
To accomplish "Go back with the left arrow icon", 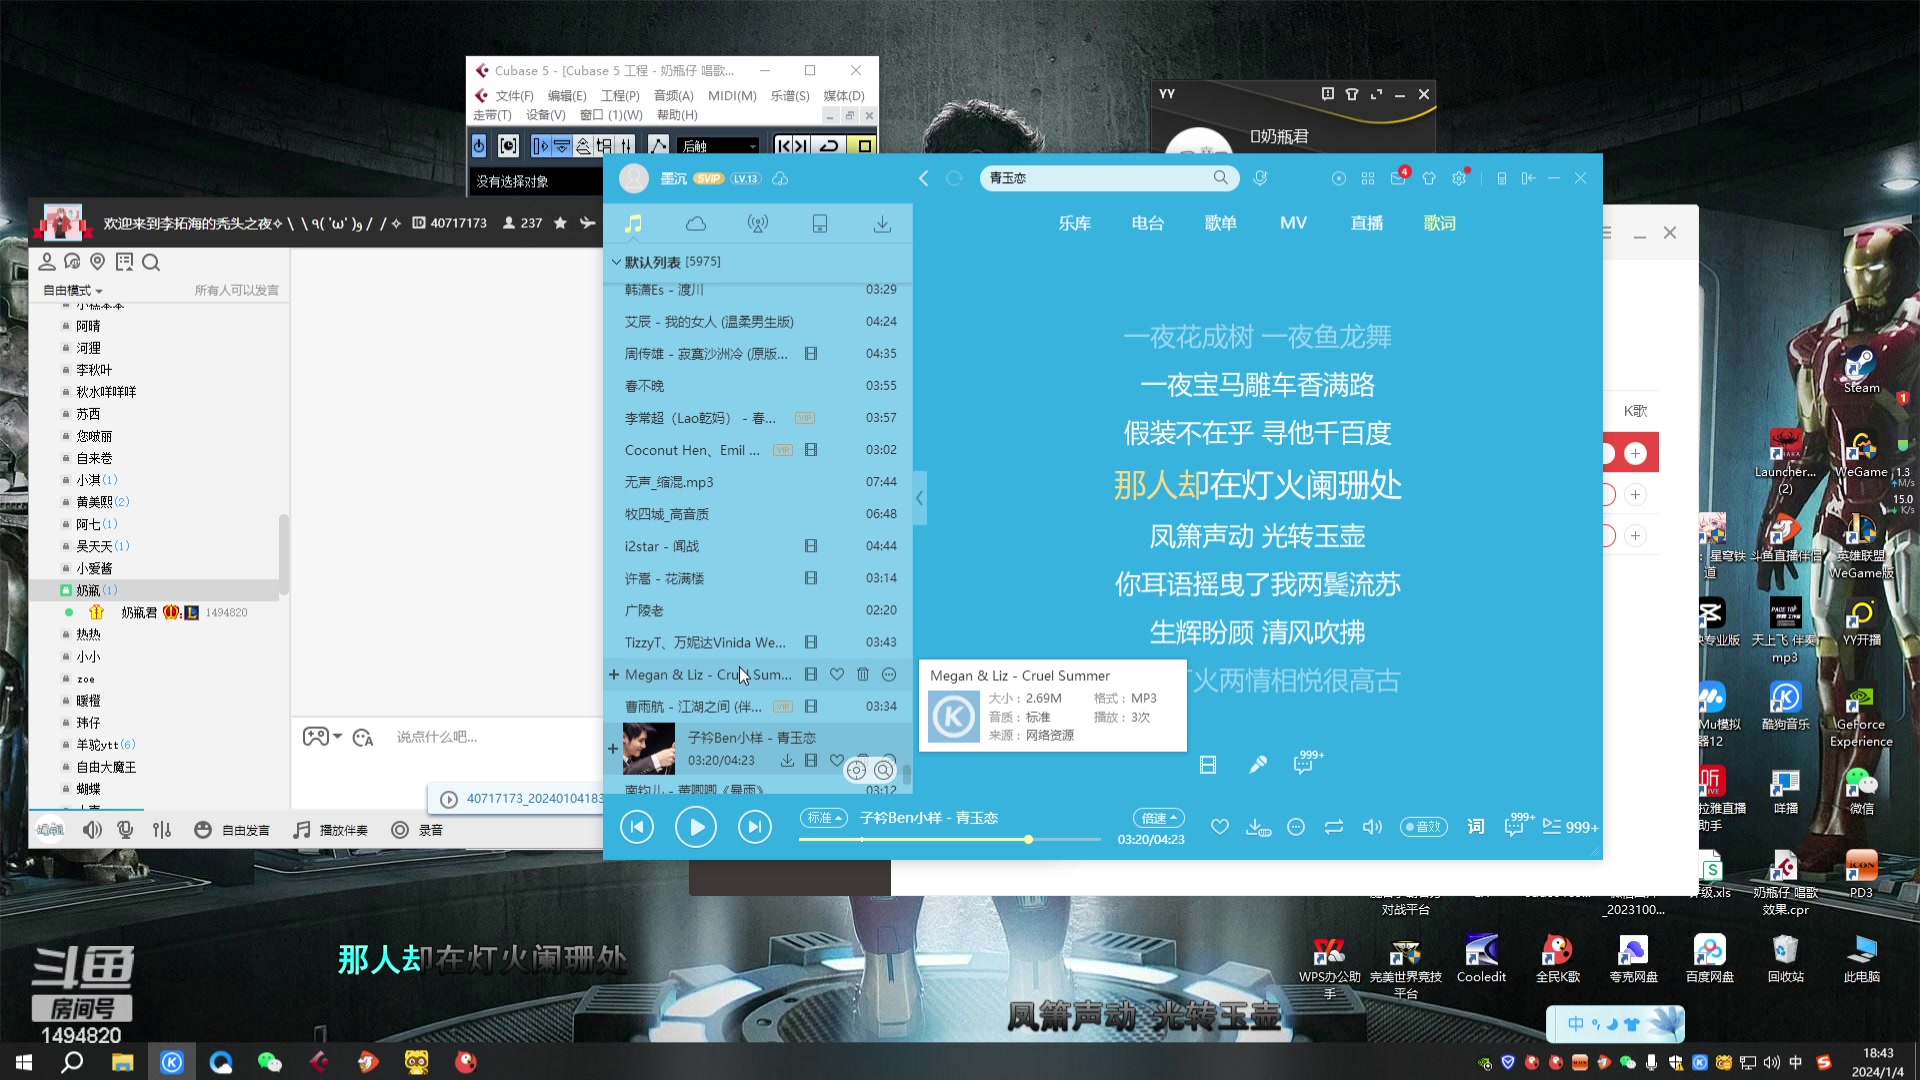I will 924,178.
